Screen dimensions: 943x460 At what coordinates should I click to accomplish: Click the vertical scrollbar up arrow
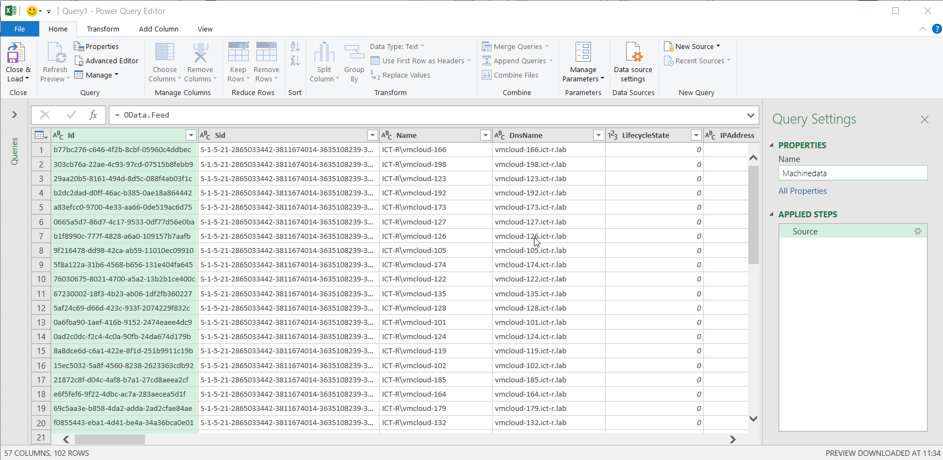pos(754,158)
